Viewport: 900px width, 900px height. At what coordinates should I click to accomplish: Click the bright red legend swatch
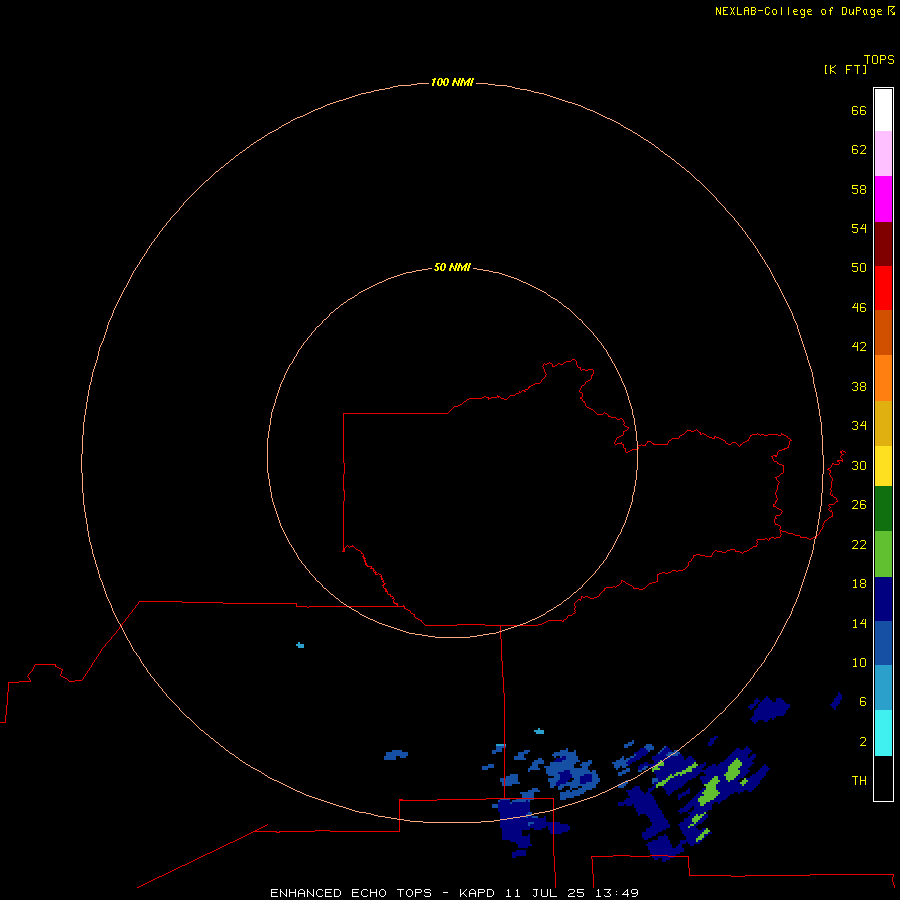click(883, 288)
